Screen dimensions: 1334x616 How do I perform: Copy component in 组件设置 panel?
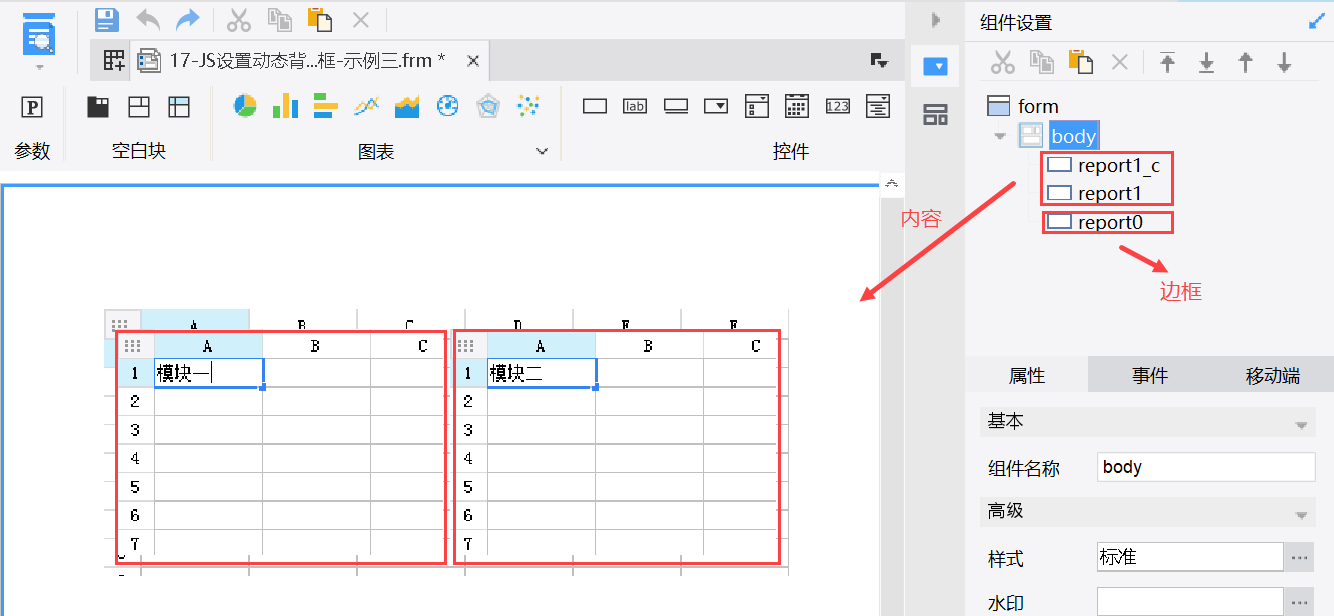pyautogui.click(x=1042, y=62)
